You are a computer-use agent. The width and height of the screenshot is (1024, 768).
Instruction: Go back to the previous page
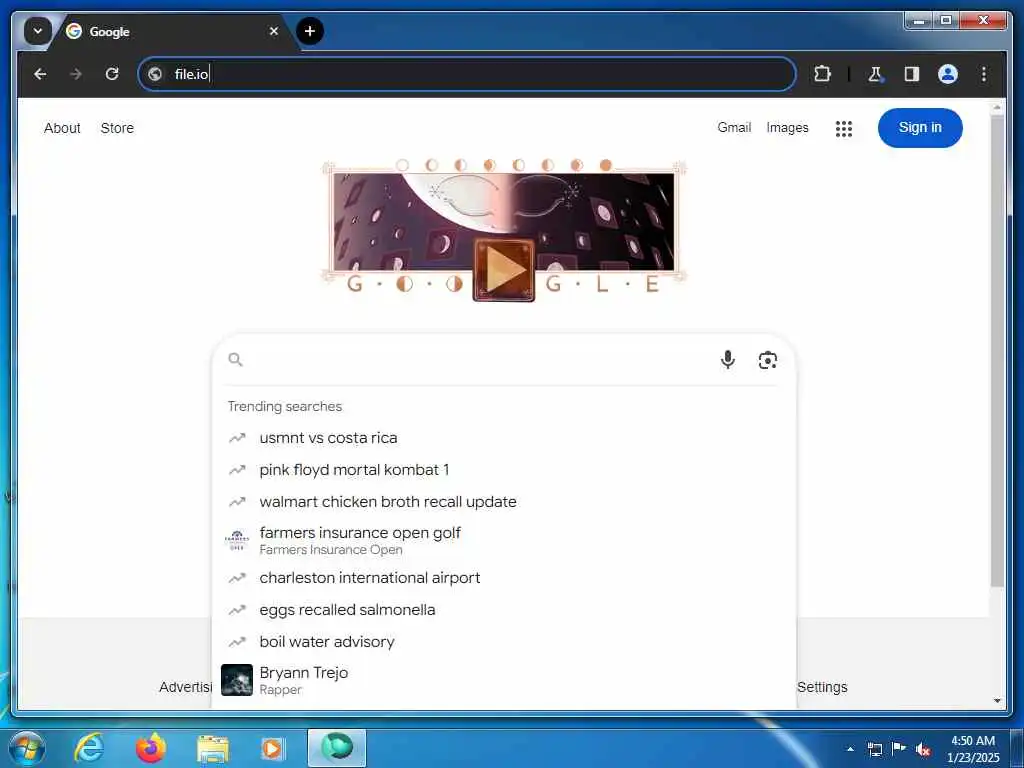[40, 74]
